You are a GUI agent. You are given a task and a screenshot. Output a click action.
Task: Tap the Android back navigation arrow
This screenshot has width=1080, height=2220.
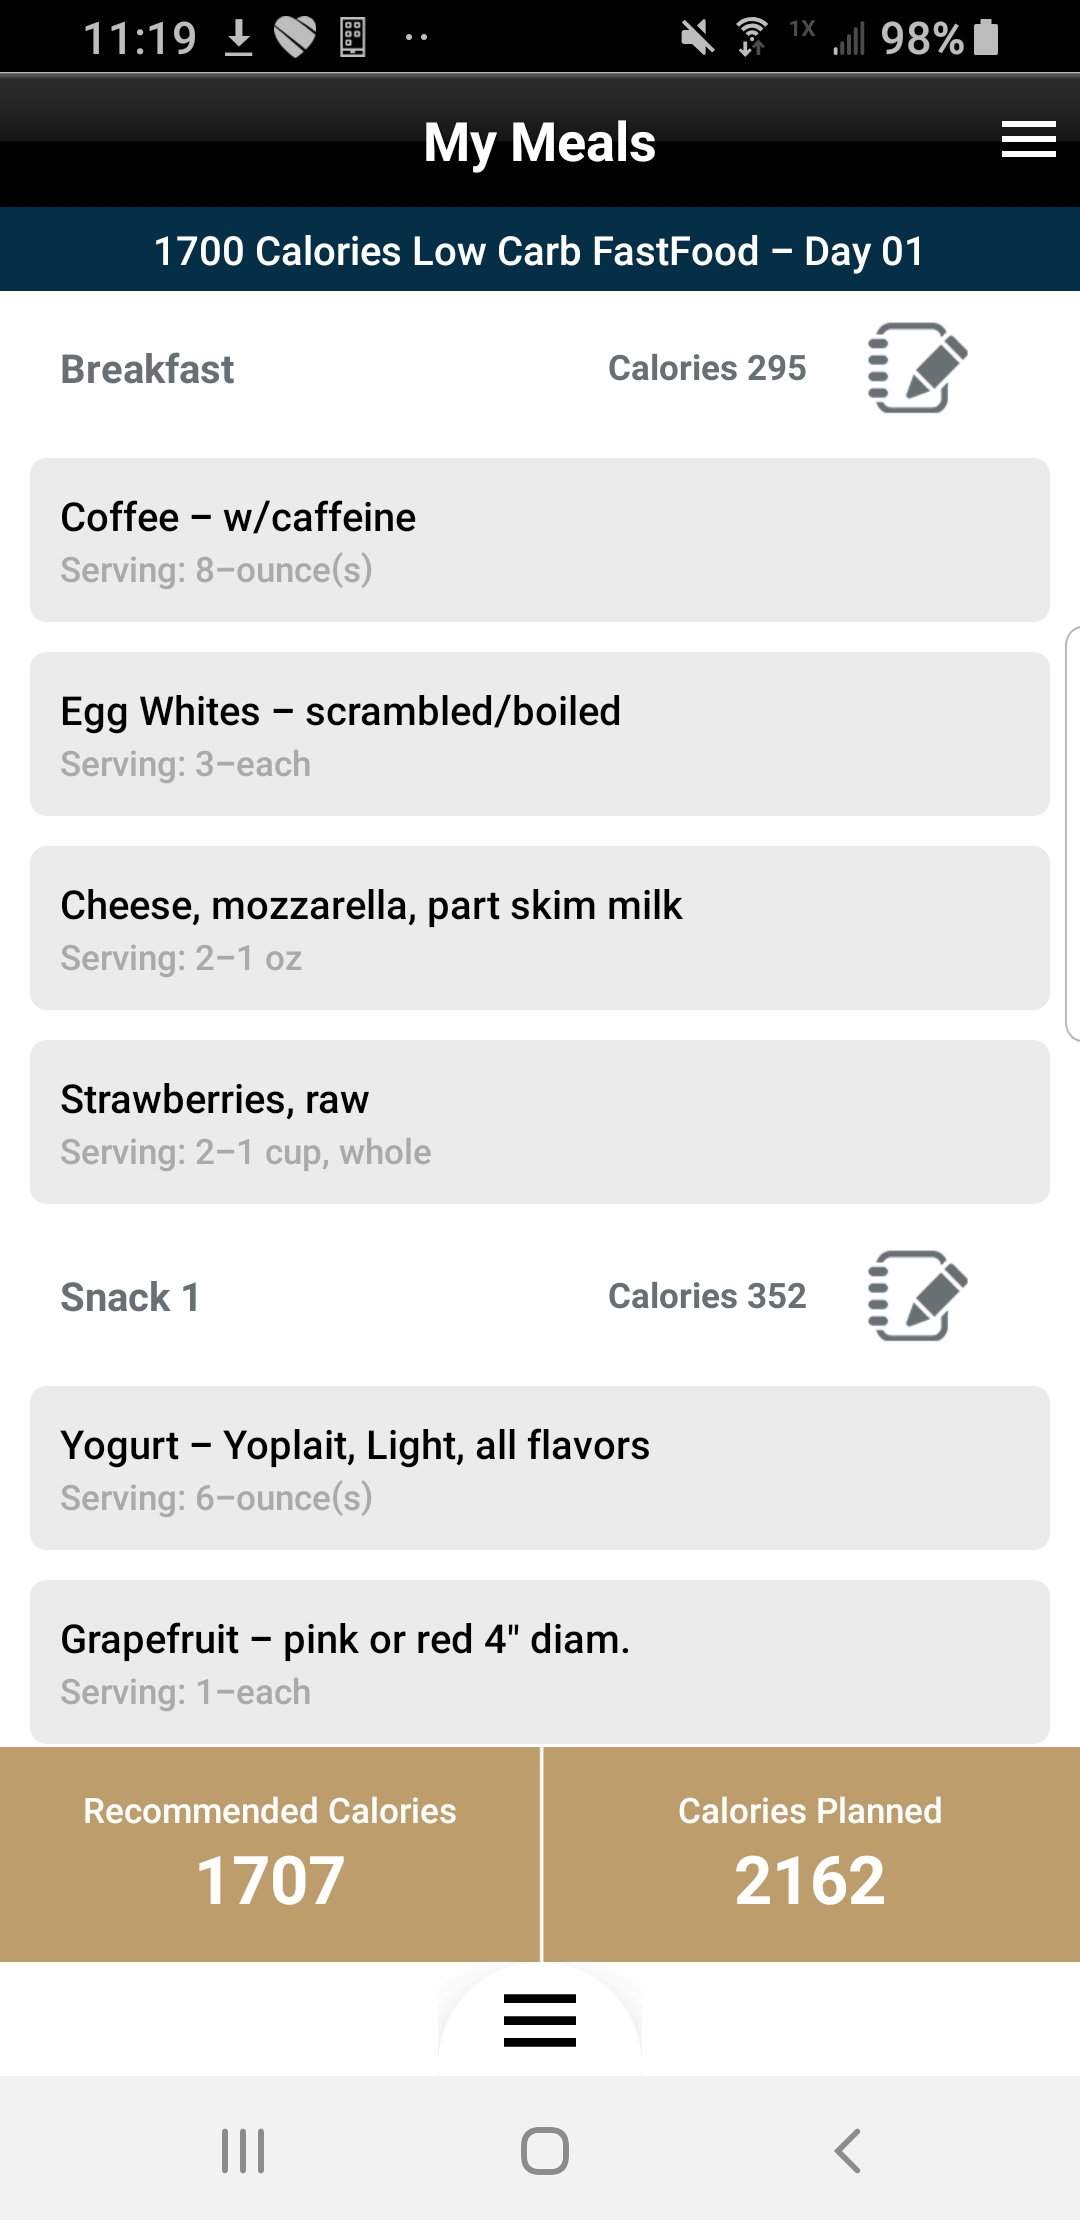tap(848, 2150)
